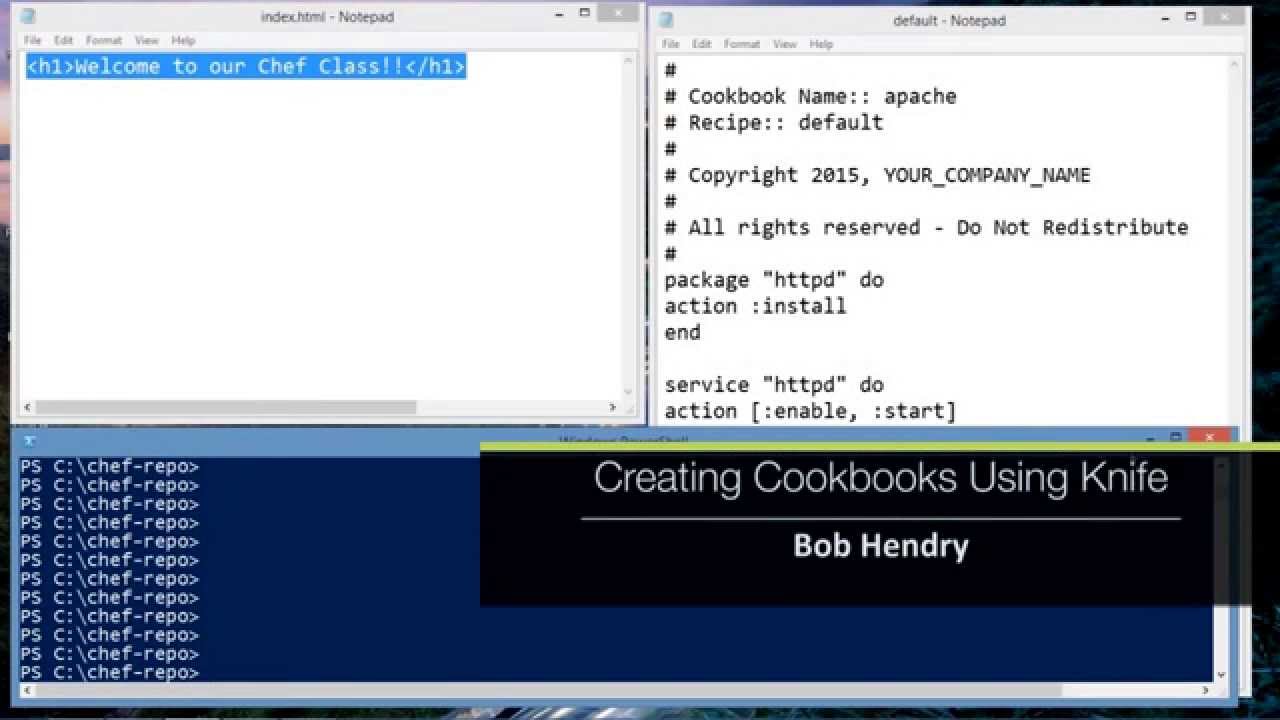The height and width of the screenshot is (720, 1280).
Task: Click up arrow of index.html vertical scrollbar
Action: (x=628, y=59)
